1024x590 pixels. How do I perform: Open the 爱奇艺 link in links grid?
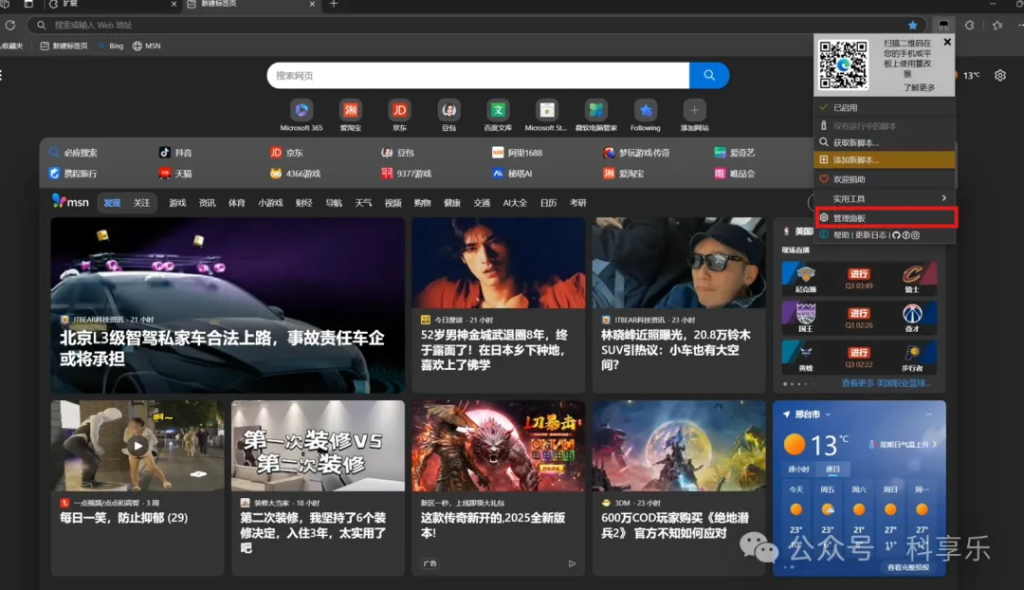point(735,152)
